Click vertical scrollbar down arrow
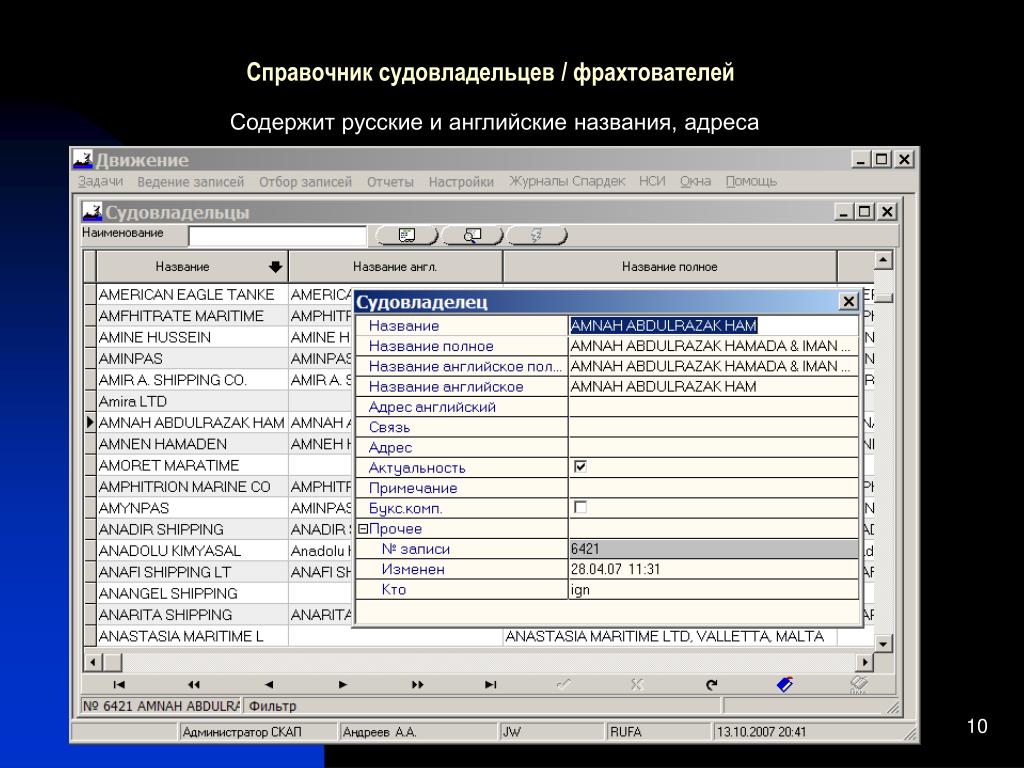 click(x=883, y=643)
